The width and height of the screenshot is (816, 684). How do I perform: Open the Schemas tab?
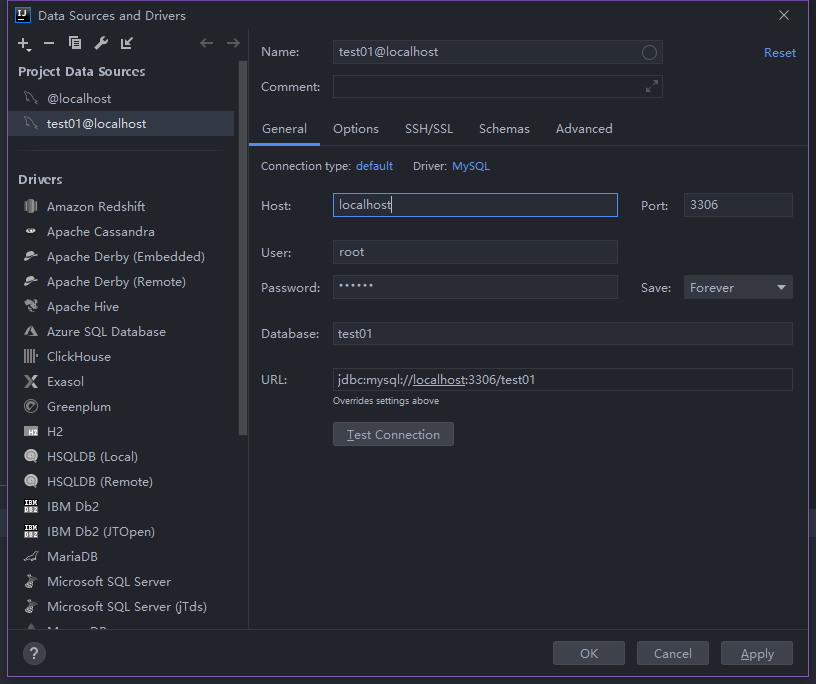504,129
